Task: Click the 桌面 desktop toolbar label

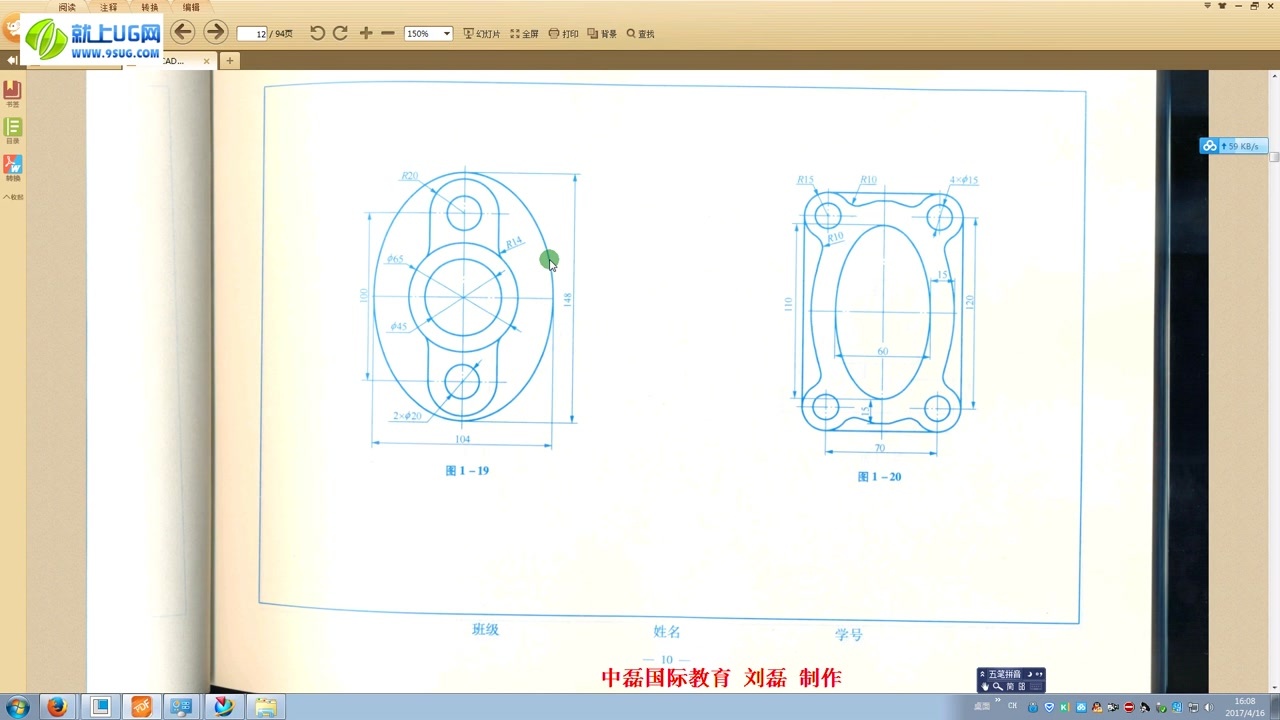Action: tap(982, 707)
